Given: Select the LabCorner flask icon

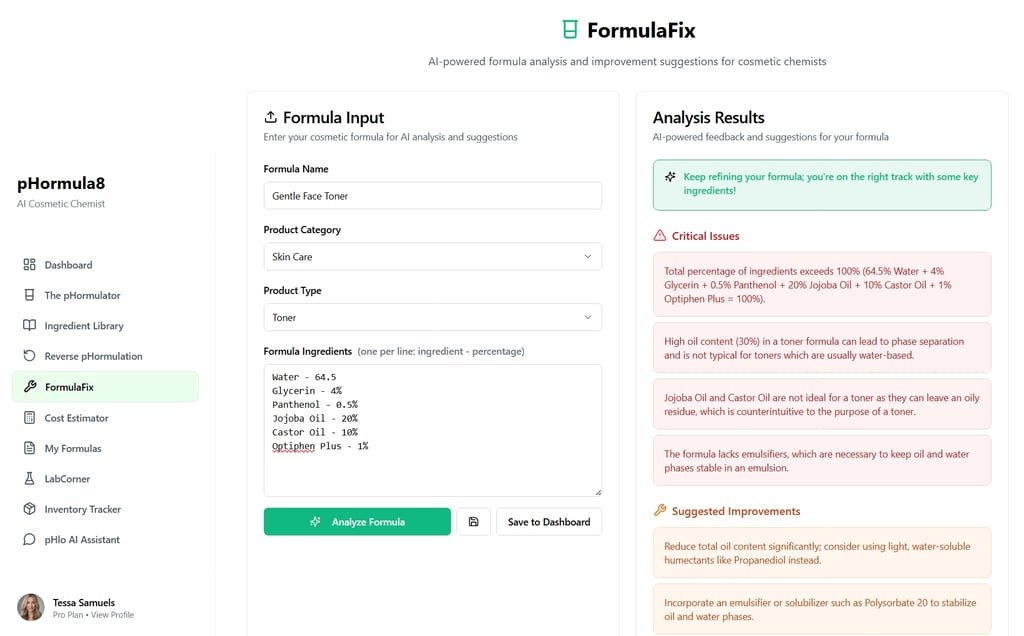Looking at the screenshot, I should click(x=29, y=479).
